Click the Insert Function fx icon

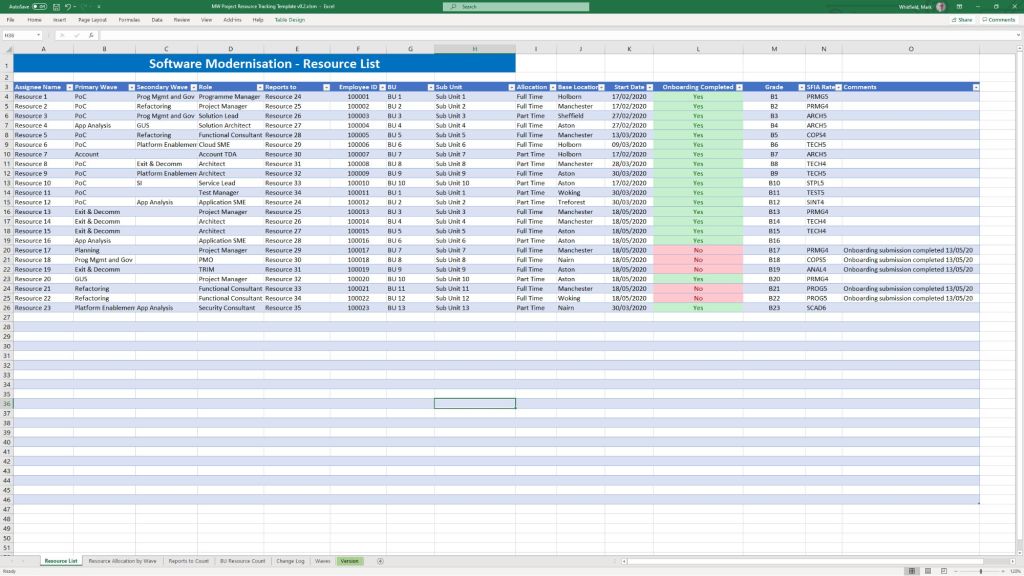(91, 35)
